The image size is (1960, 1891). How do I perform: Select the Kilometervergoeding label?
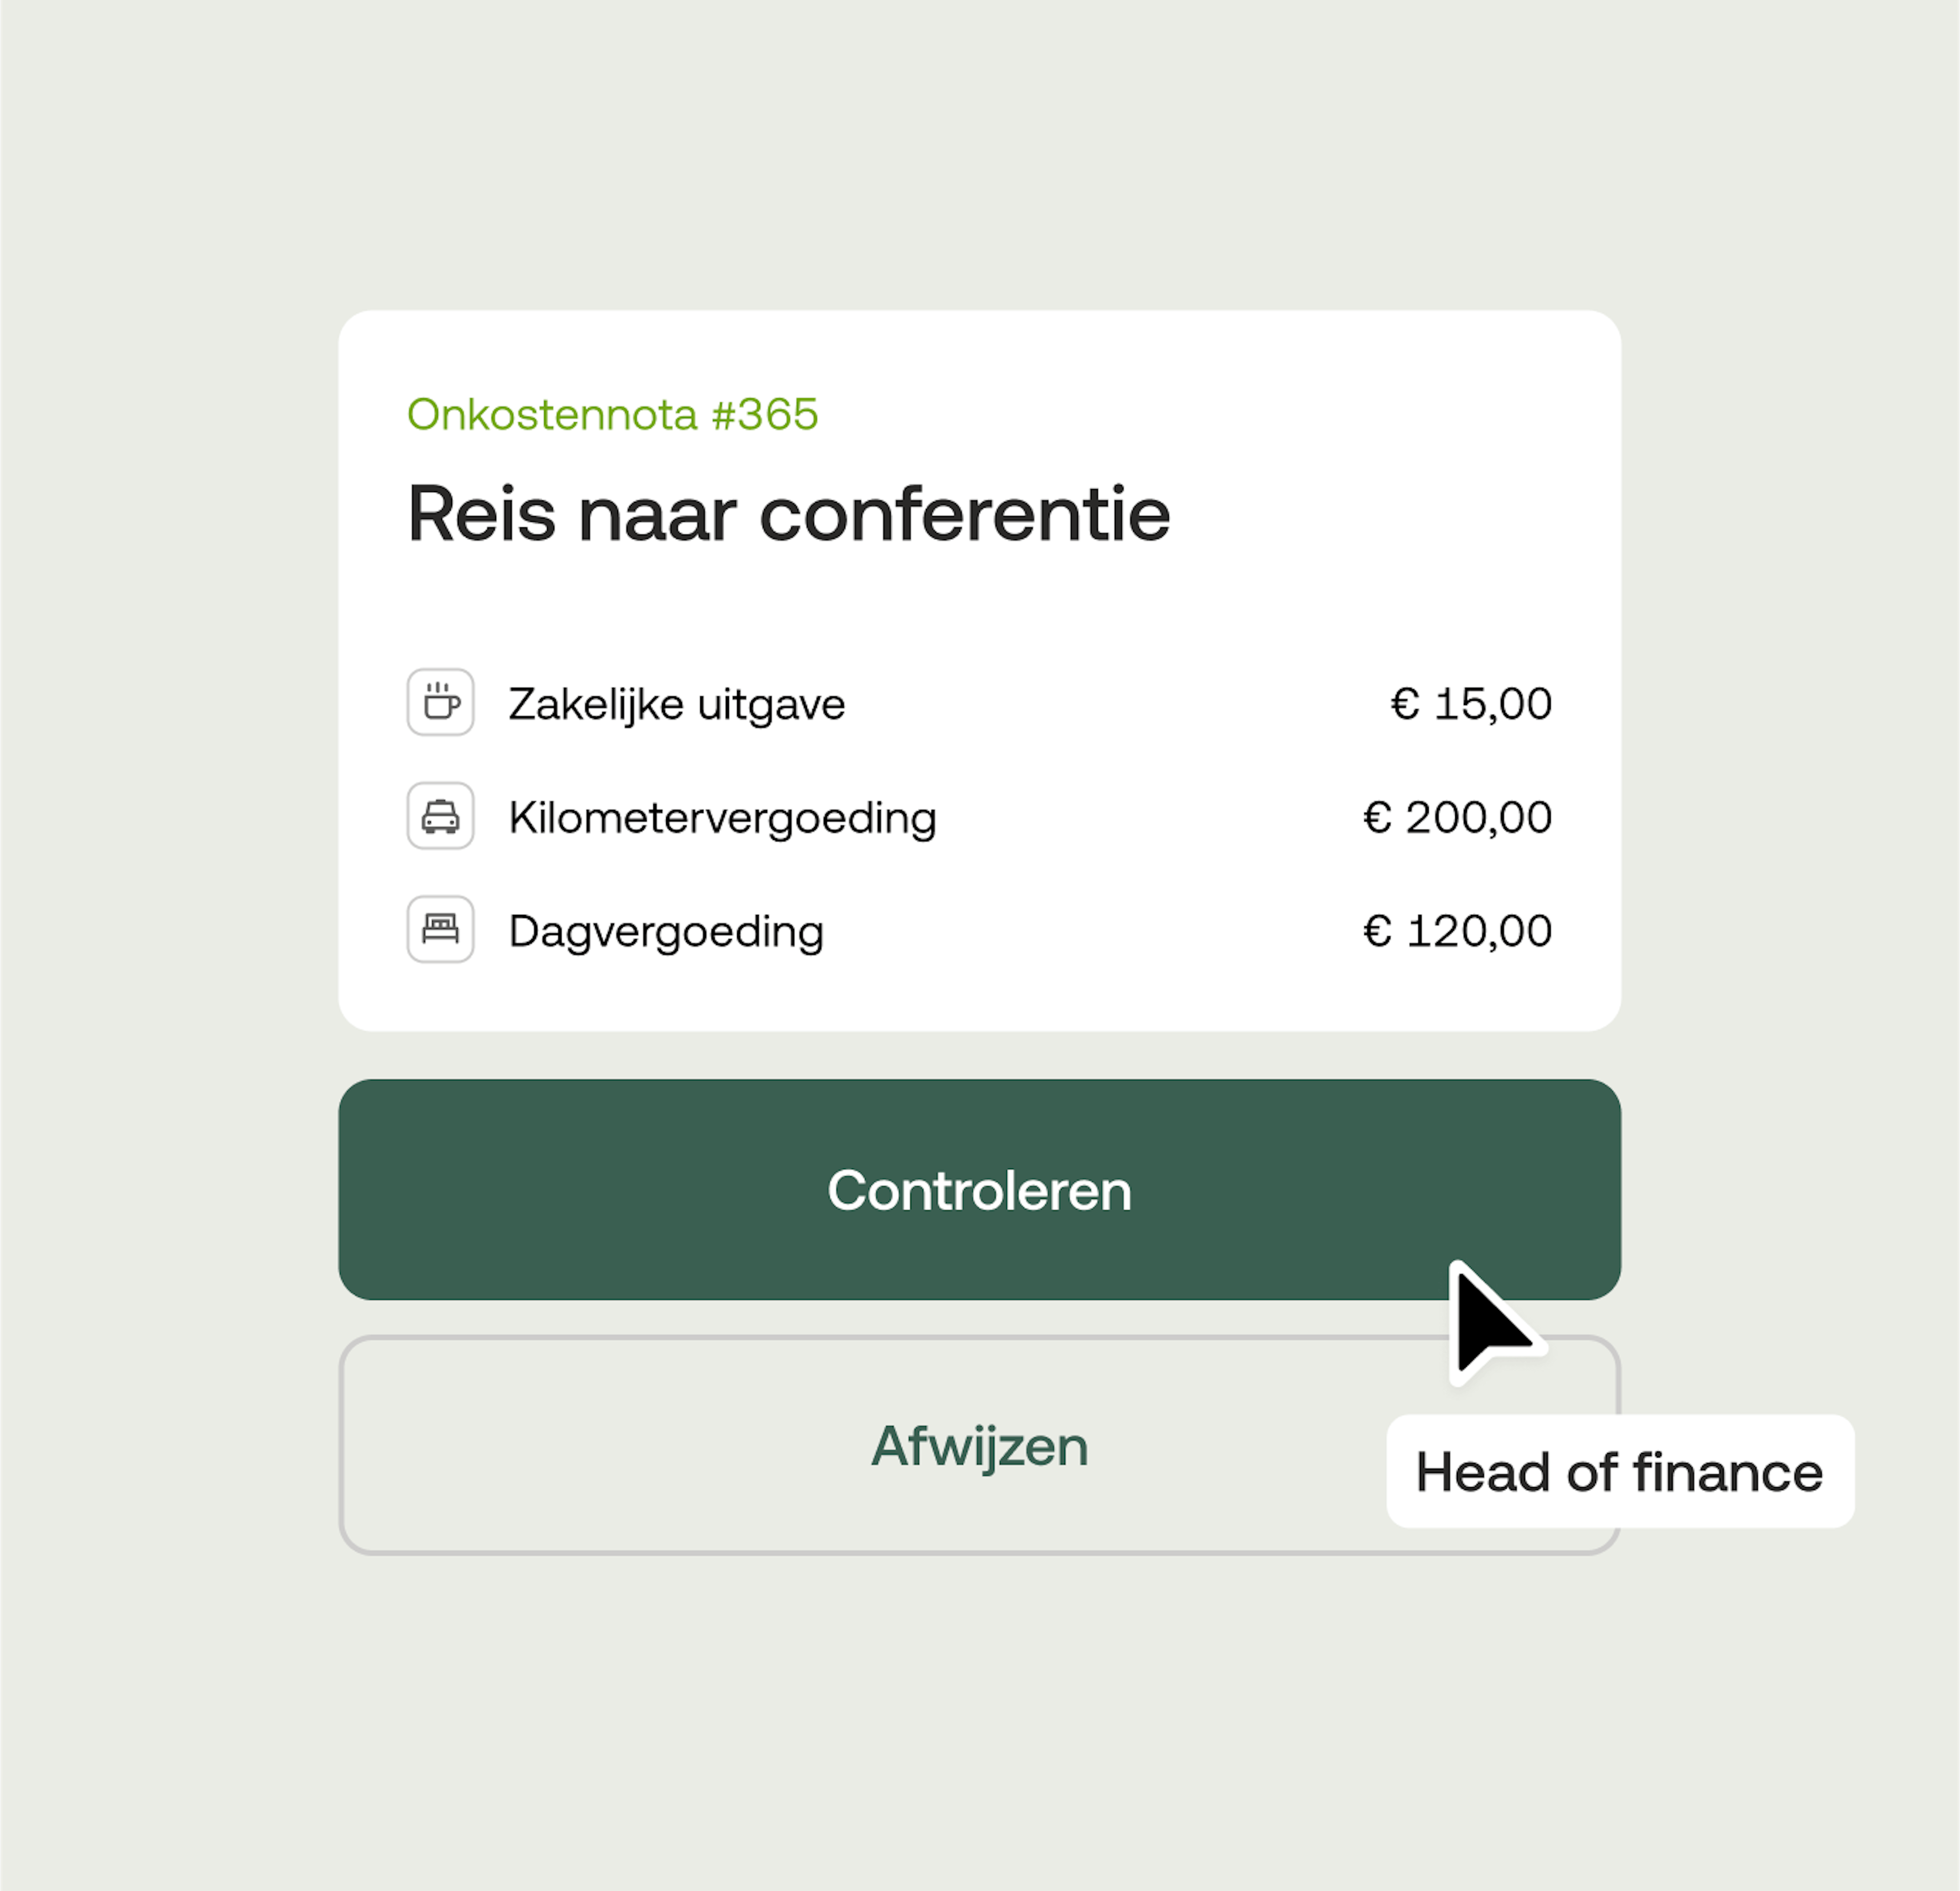click(722, 818)
